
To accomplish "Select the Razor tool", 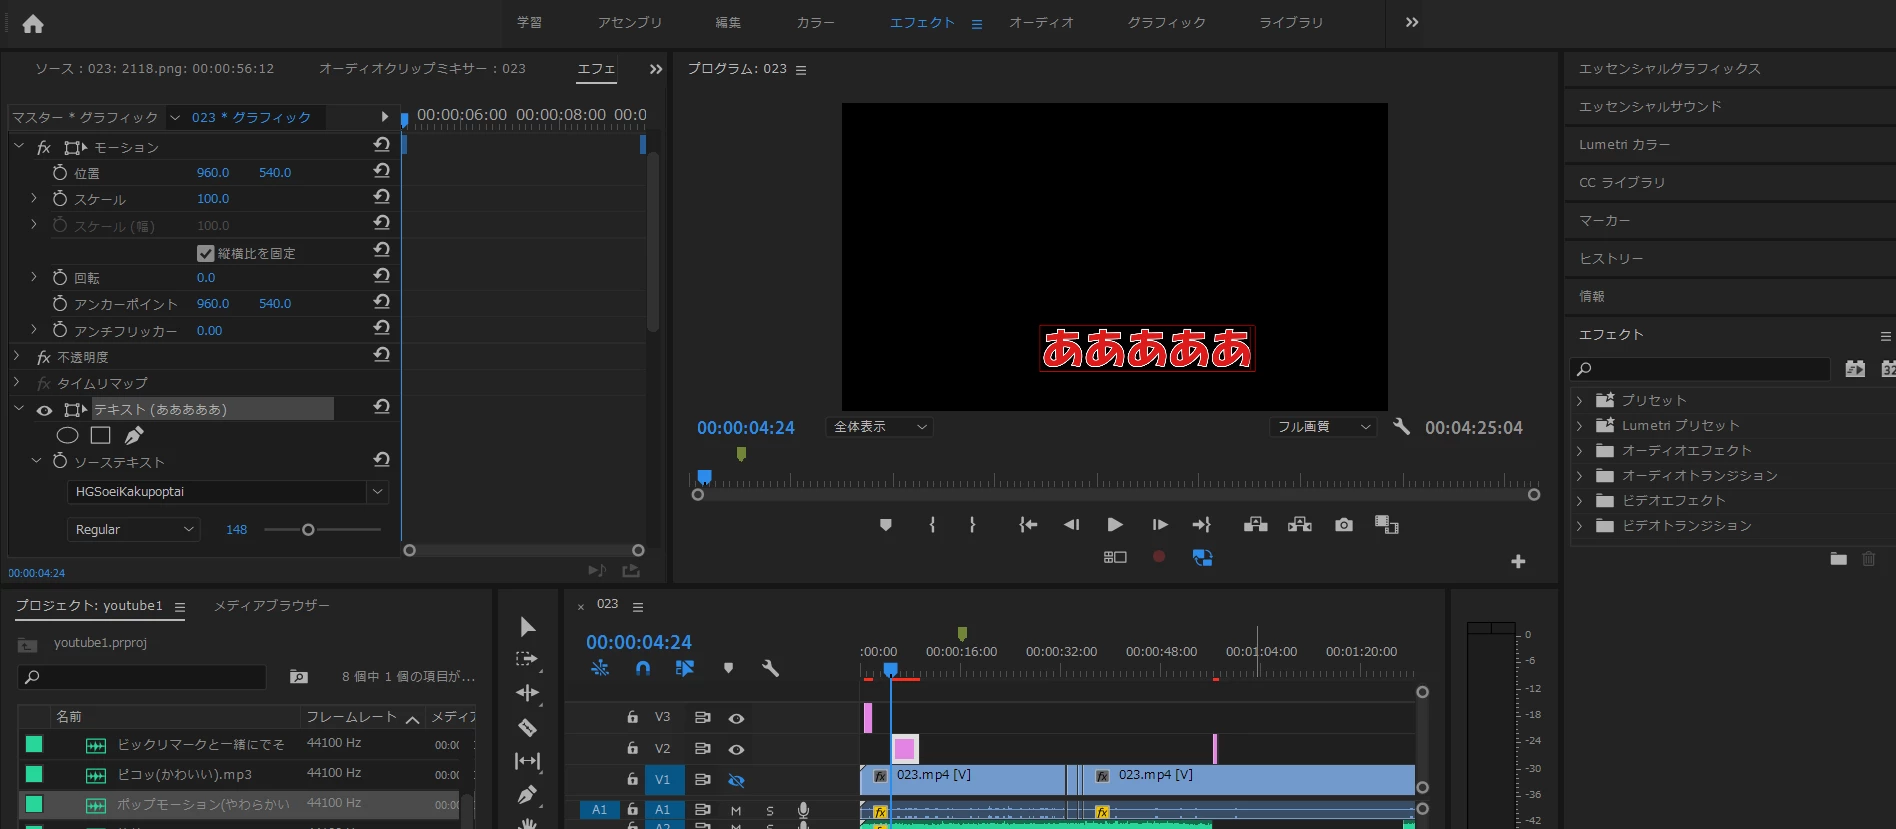I will pyautogui.click(x=528, y=727).
